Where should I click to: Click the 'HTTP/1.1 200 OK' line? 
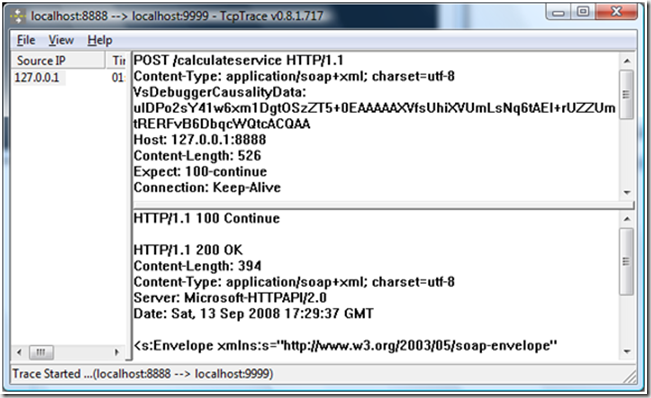pos(188,250)
